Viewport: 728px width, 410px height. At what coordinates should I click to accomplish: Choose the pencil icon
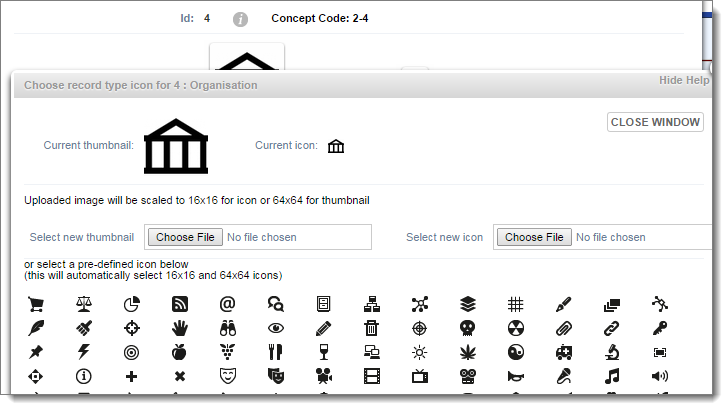pos(324,328)
